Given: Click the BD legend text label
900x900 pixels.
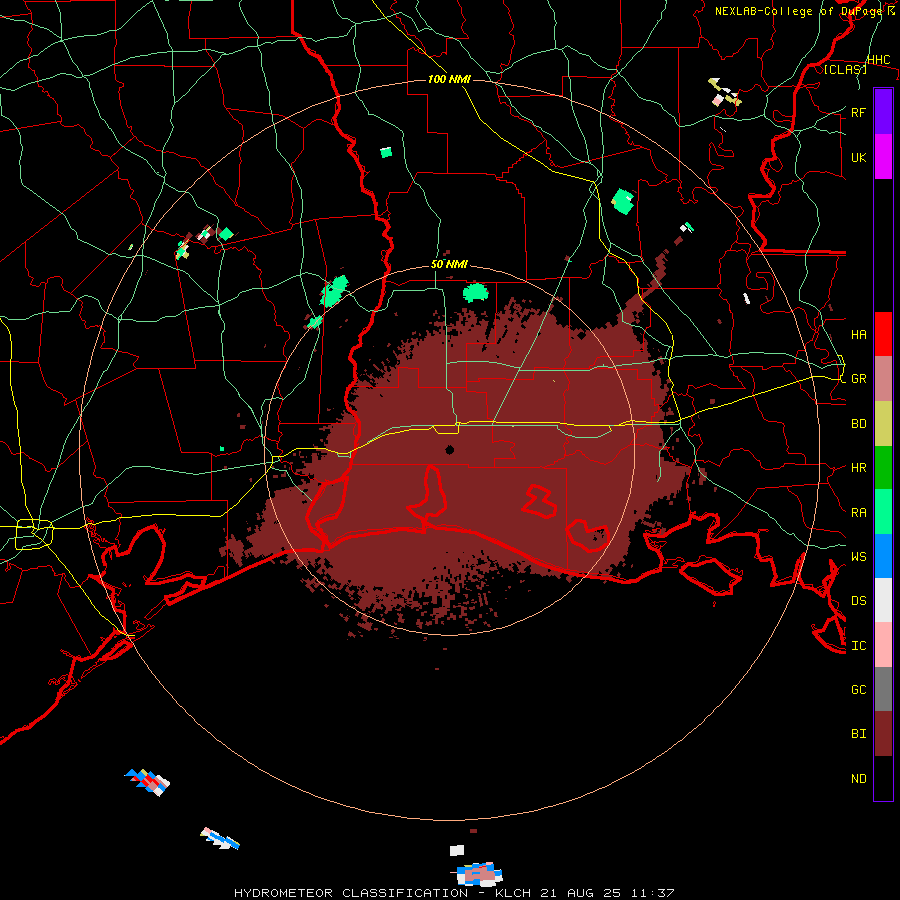Looking at the screenshot, I should coord(858,424).
